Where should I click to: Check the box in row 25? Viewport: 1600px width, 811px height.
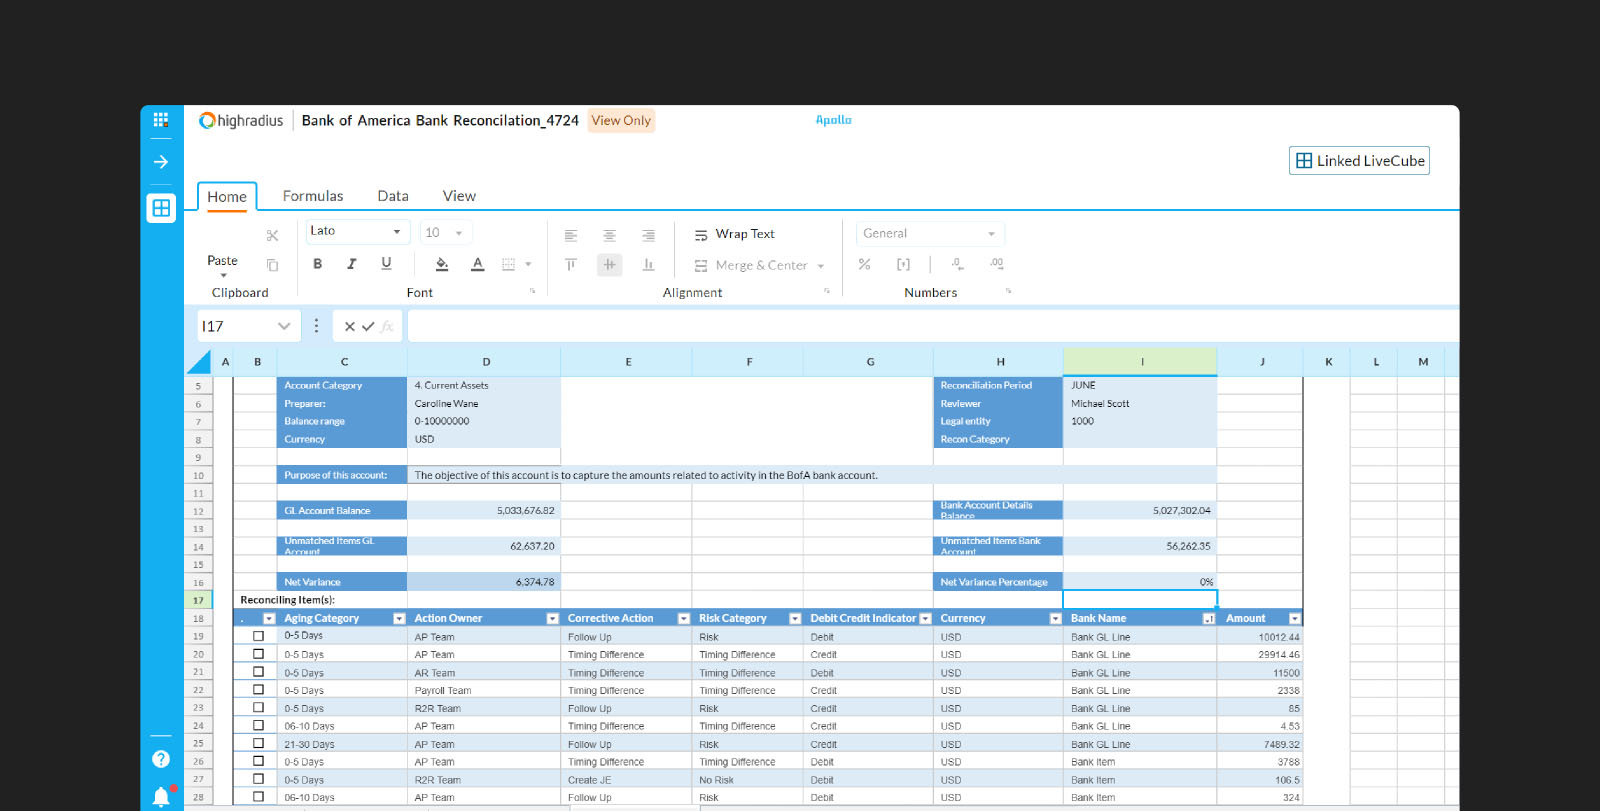[258, 743]
